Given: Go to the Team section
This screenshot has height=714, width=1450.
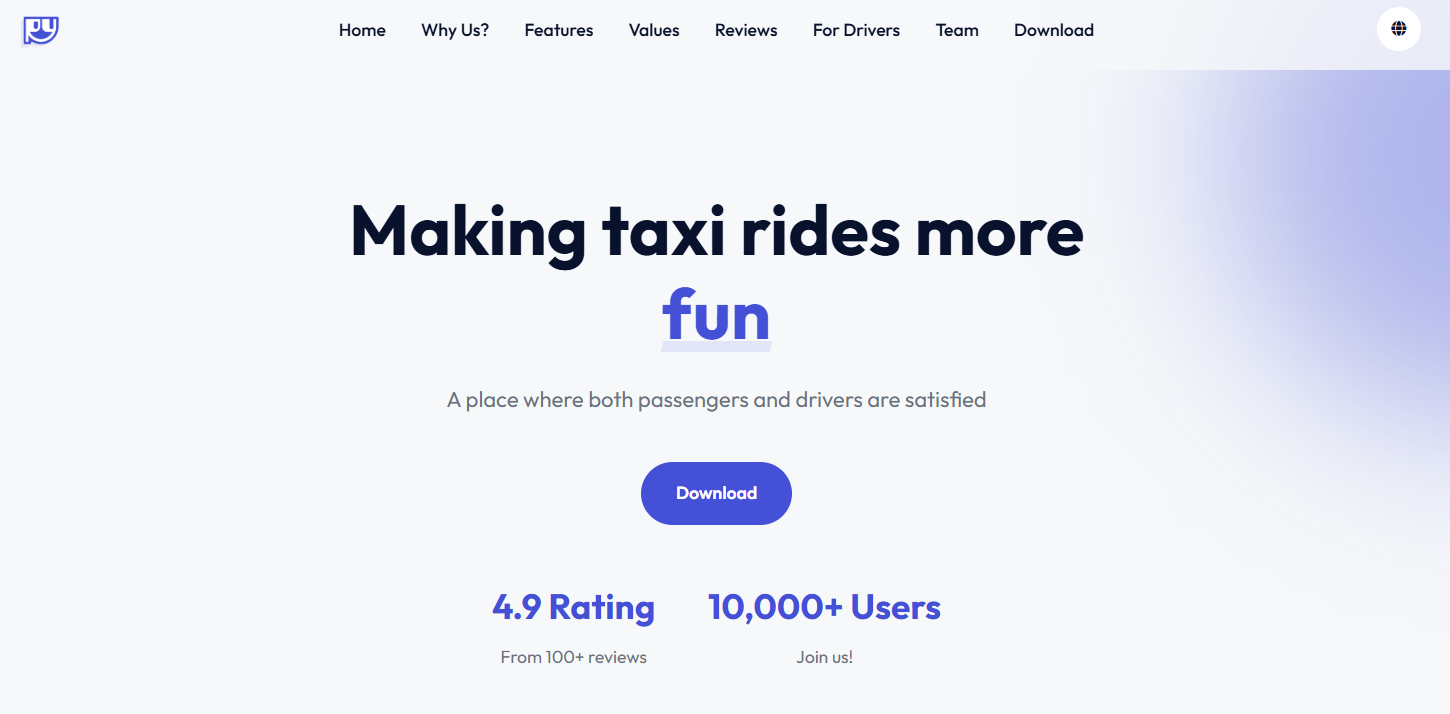Looking at the screenshot, I should (957, 30).
